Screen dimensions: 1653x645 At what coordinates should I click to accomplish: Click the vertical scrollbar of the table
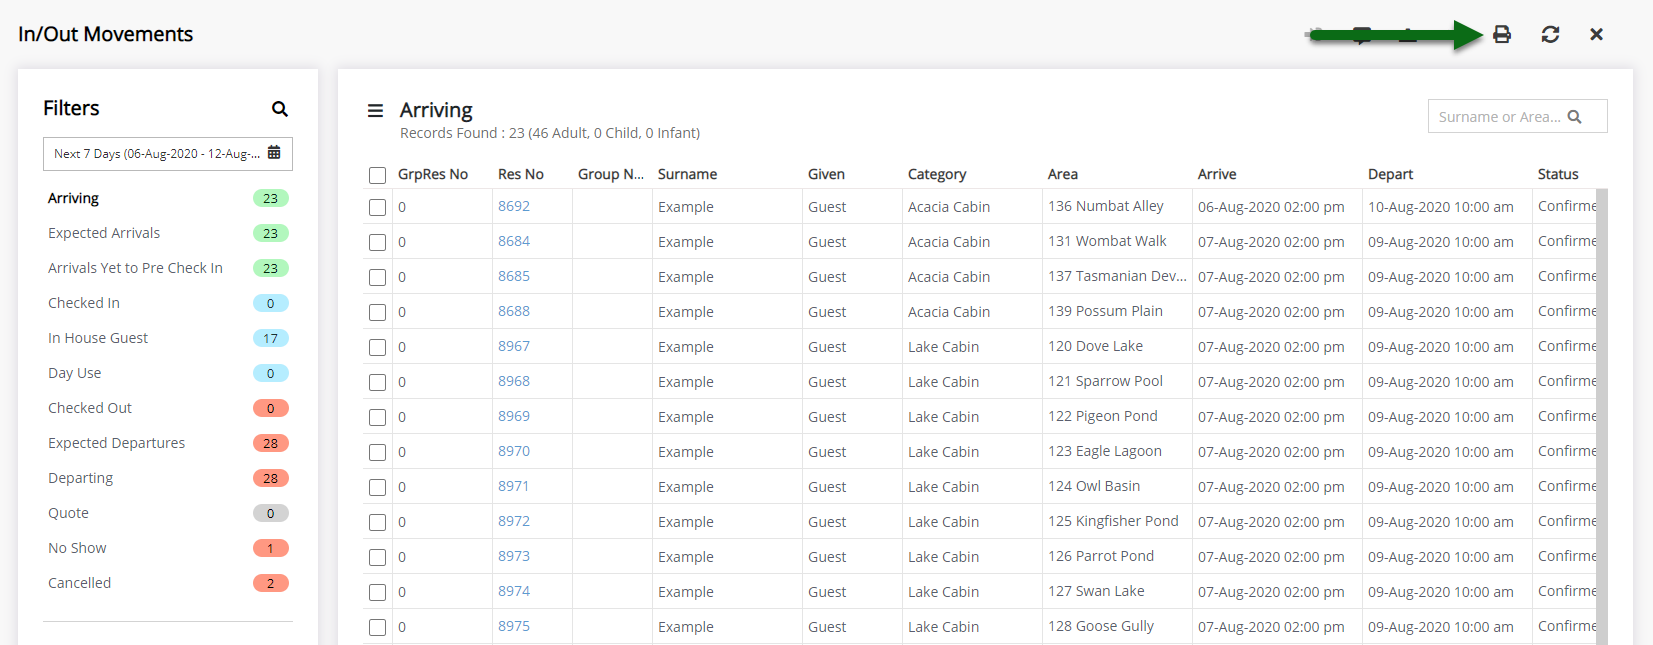click(x=1602, y=416)
